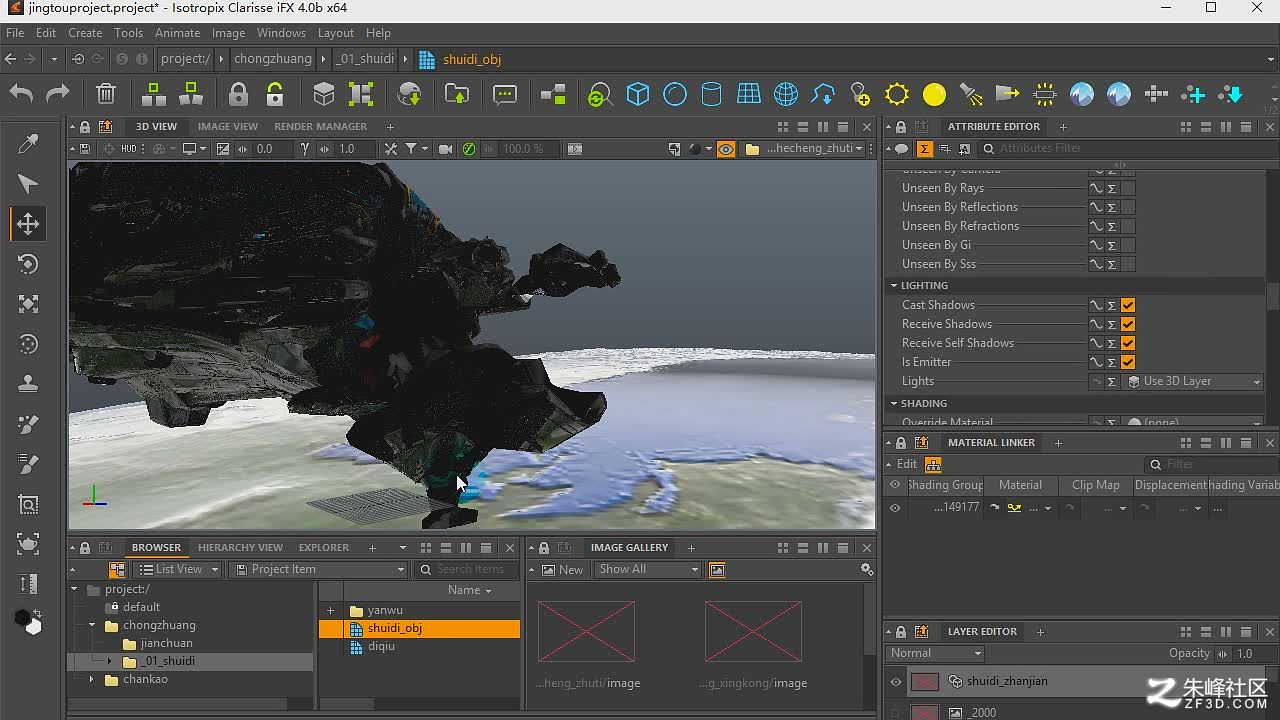The height and width of the screenshot is (720, 1280).
Task: Click the globe wireframe icon
Action: pyautogui.click(x=786, y=94)
